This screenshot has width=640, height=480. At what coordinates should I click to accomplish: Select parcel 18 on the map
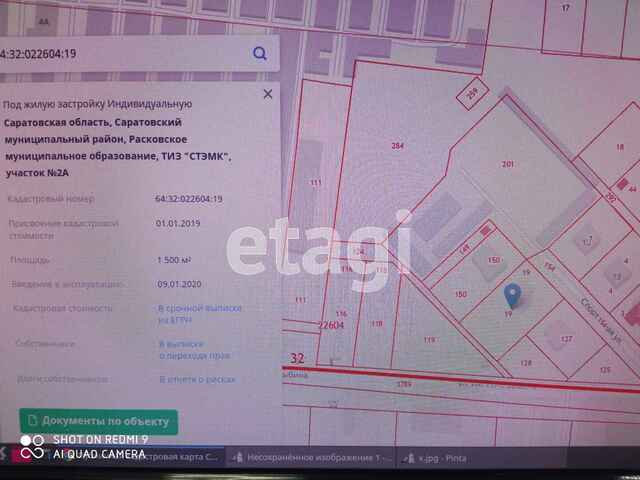click(x=620, y=147)
